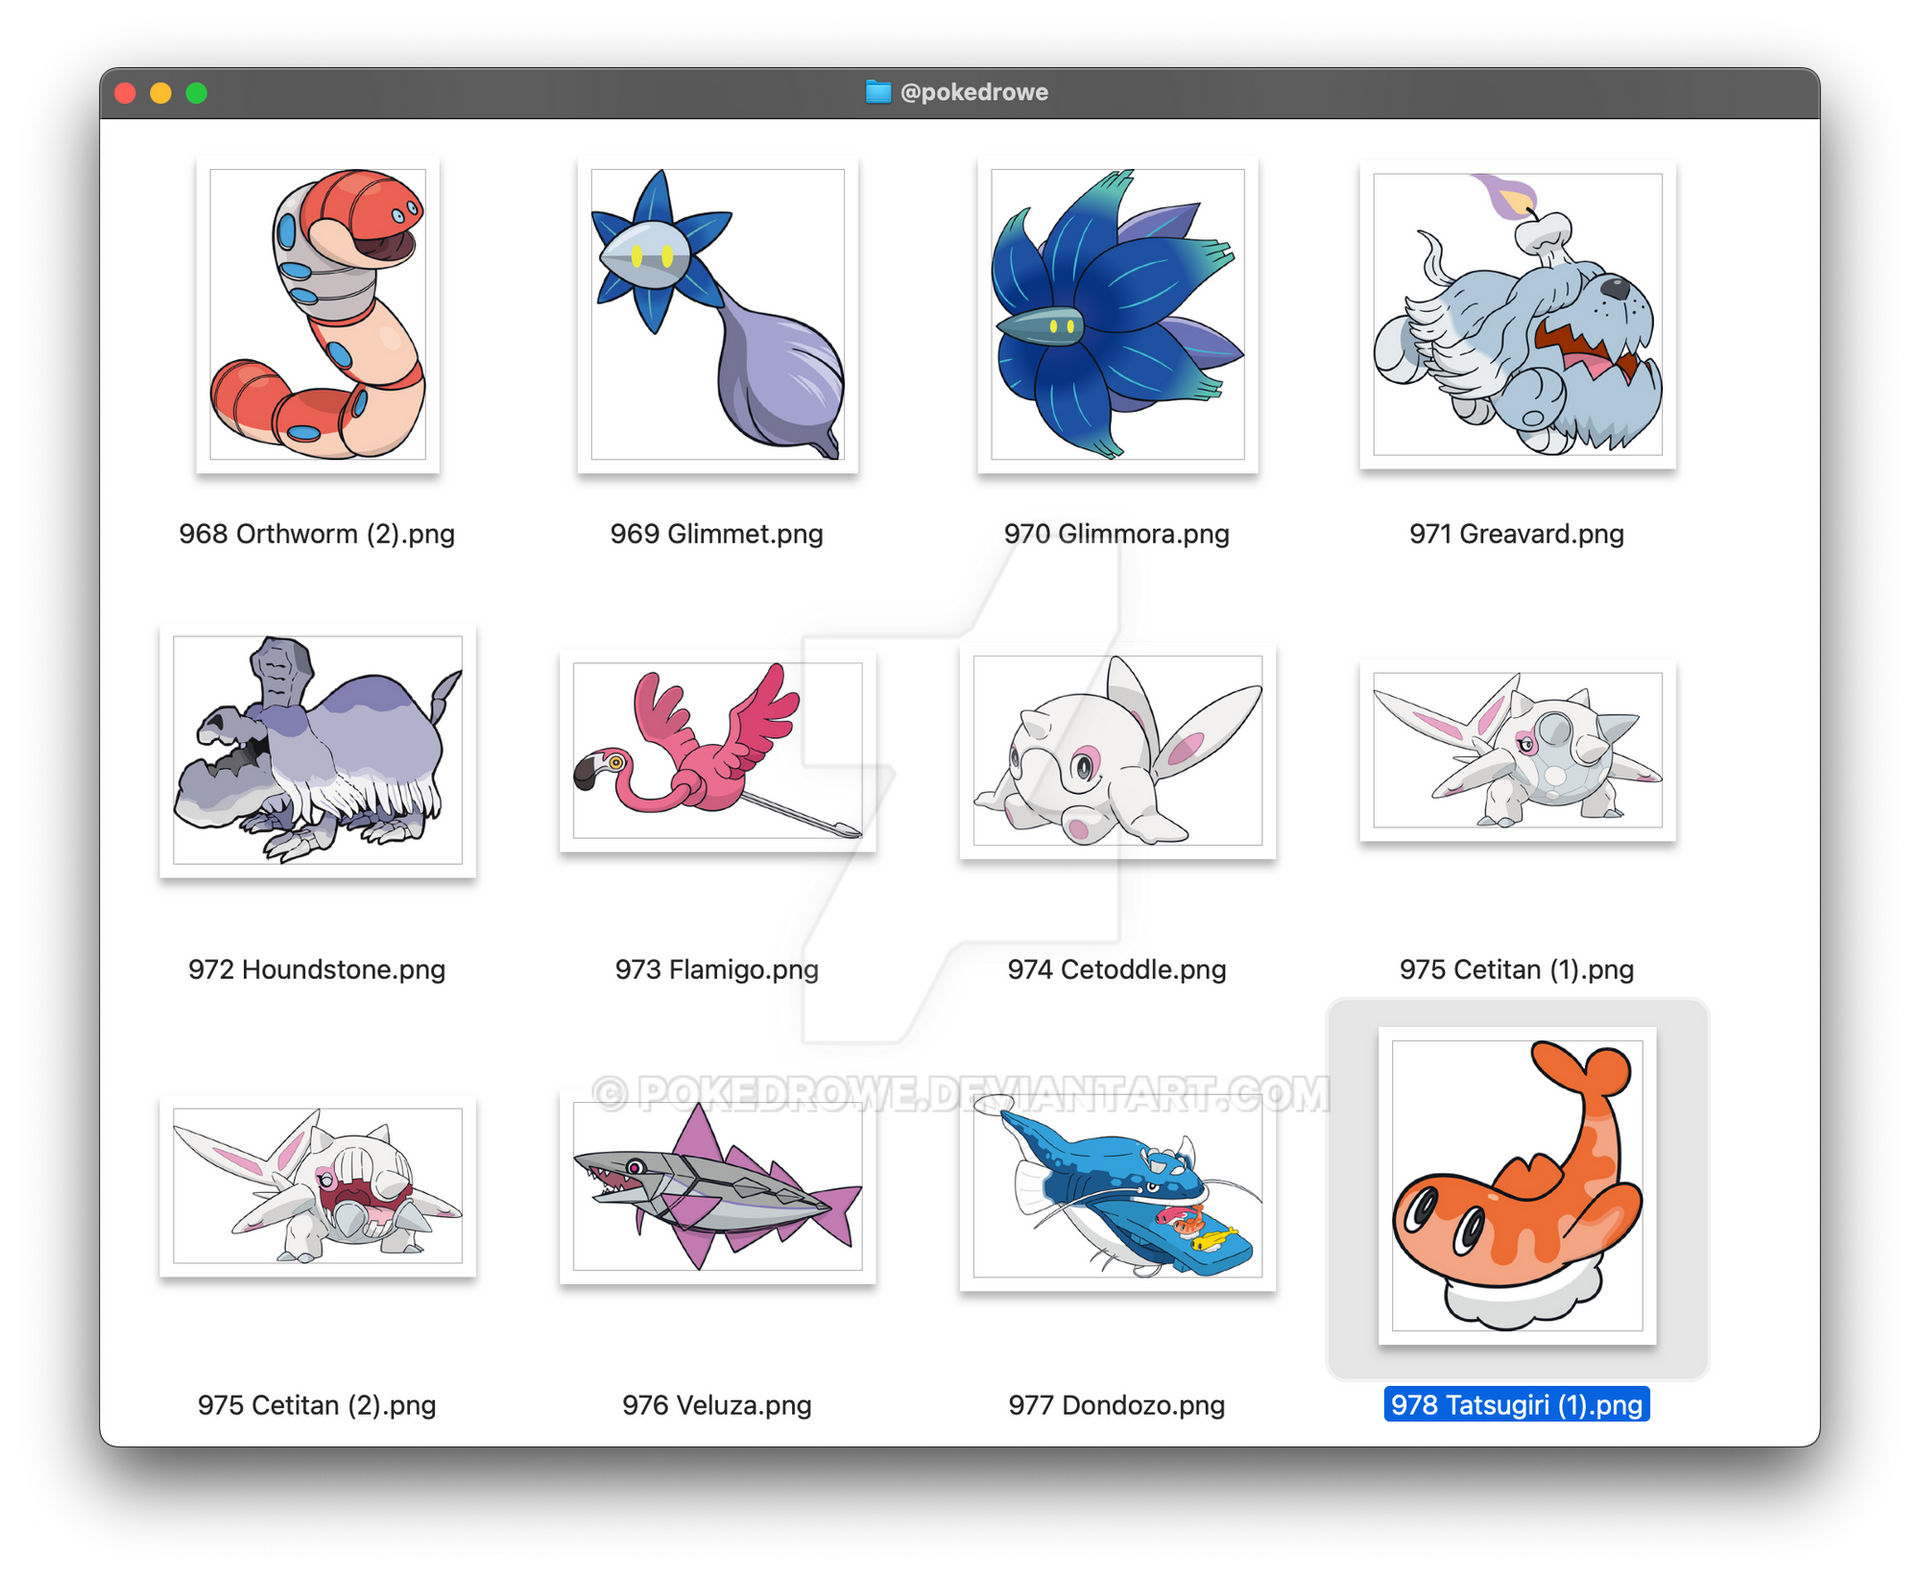The width and height of the screenshot is (1920, 1578).
Task: Close the @pokedrowe Finder window
Action: [x=126, y=93]
